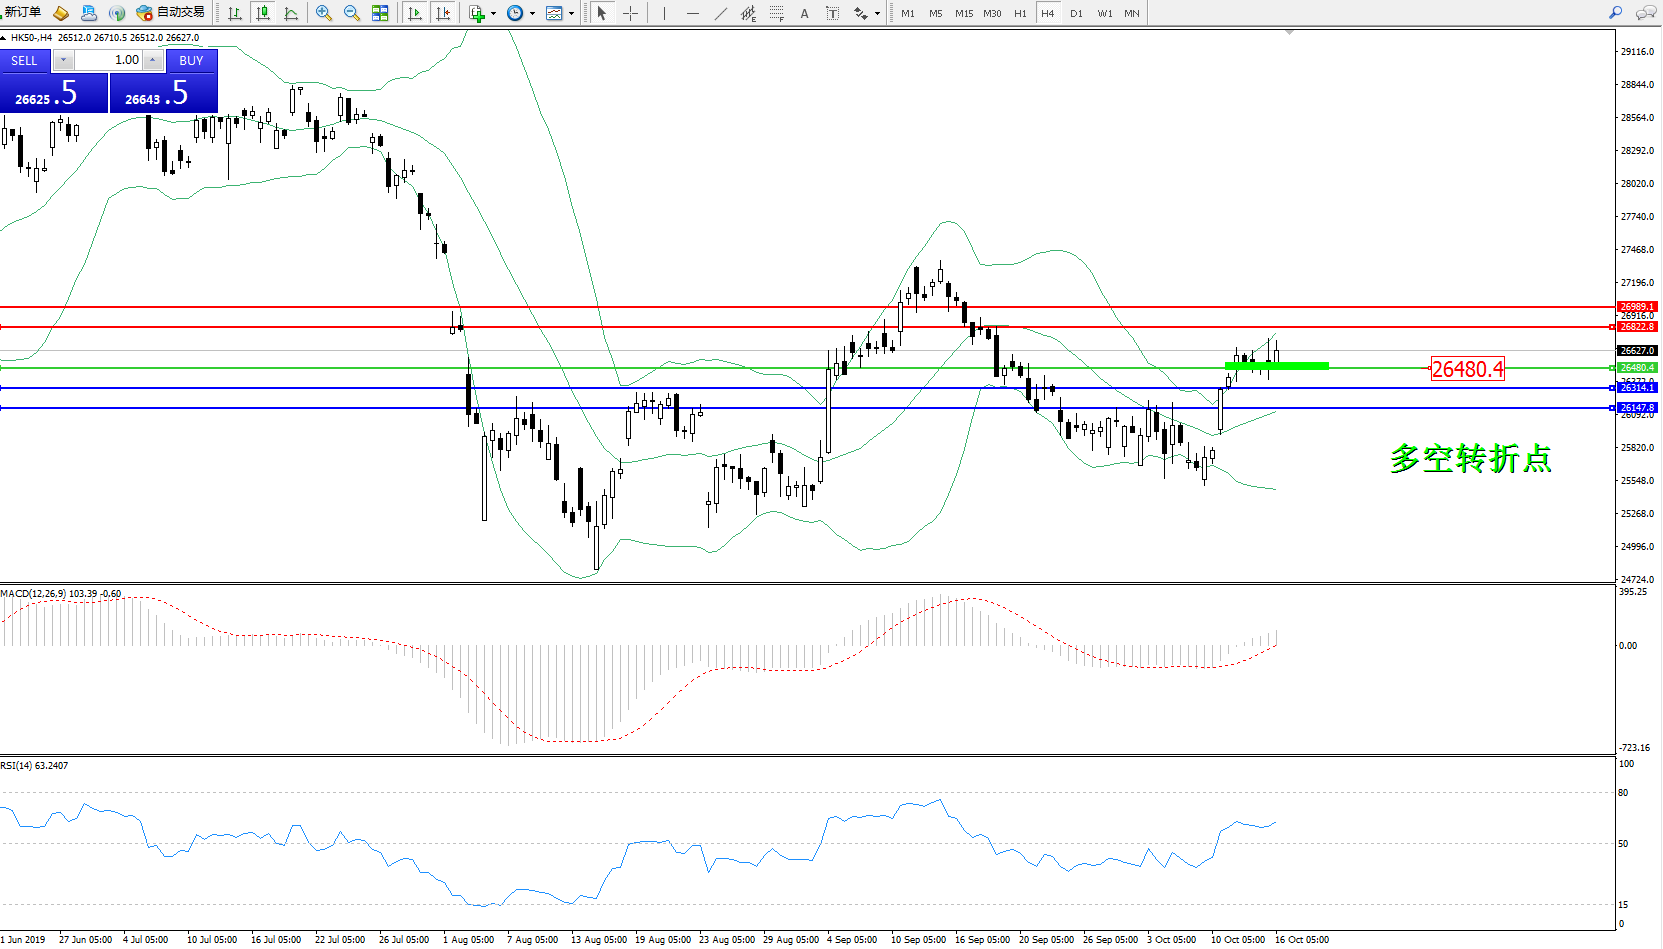Increase lot volume with up arrow
Viewport: 1663px width, 949px height.
[152, 60]
